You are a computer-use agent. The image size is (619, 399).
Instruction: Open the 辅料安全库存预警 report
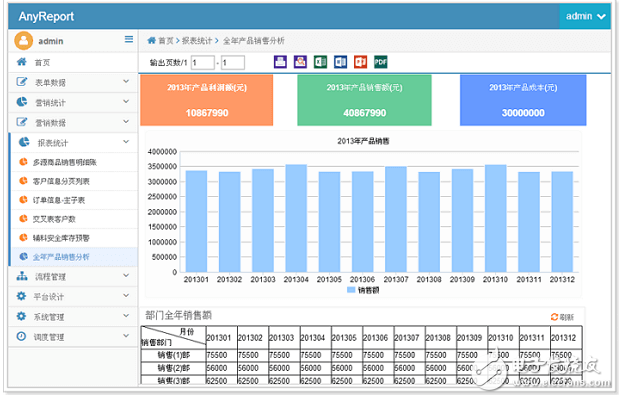click(75, 238)
